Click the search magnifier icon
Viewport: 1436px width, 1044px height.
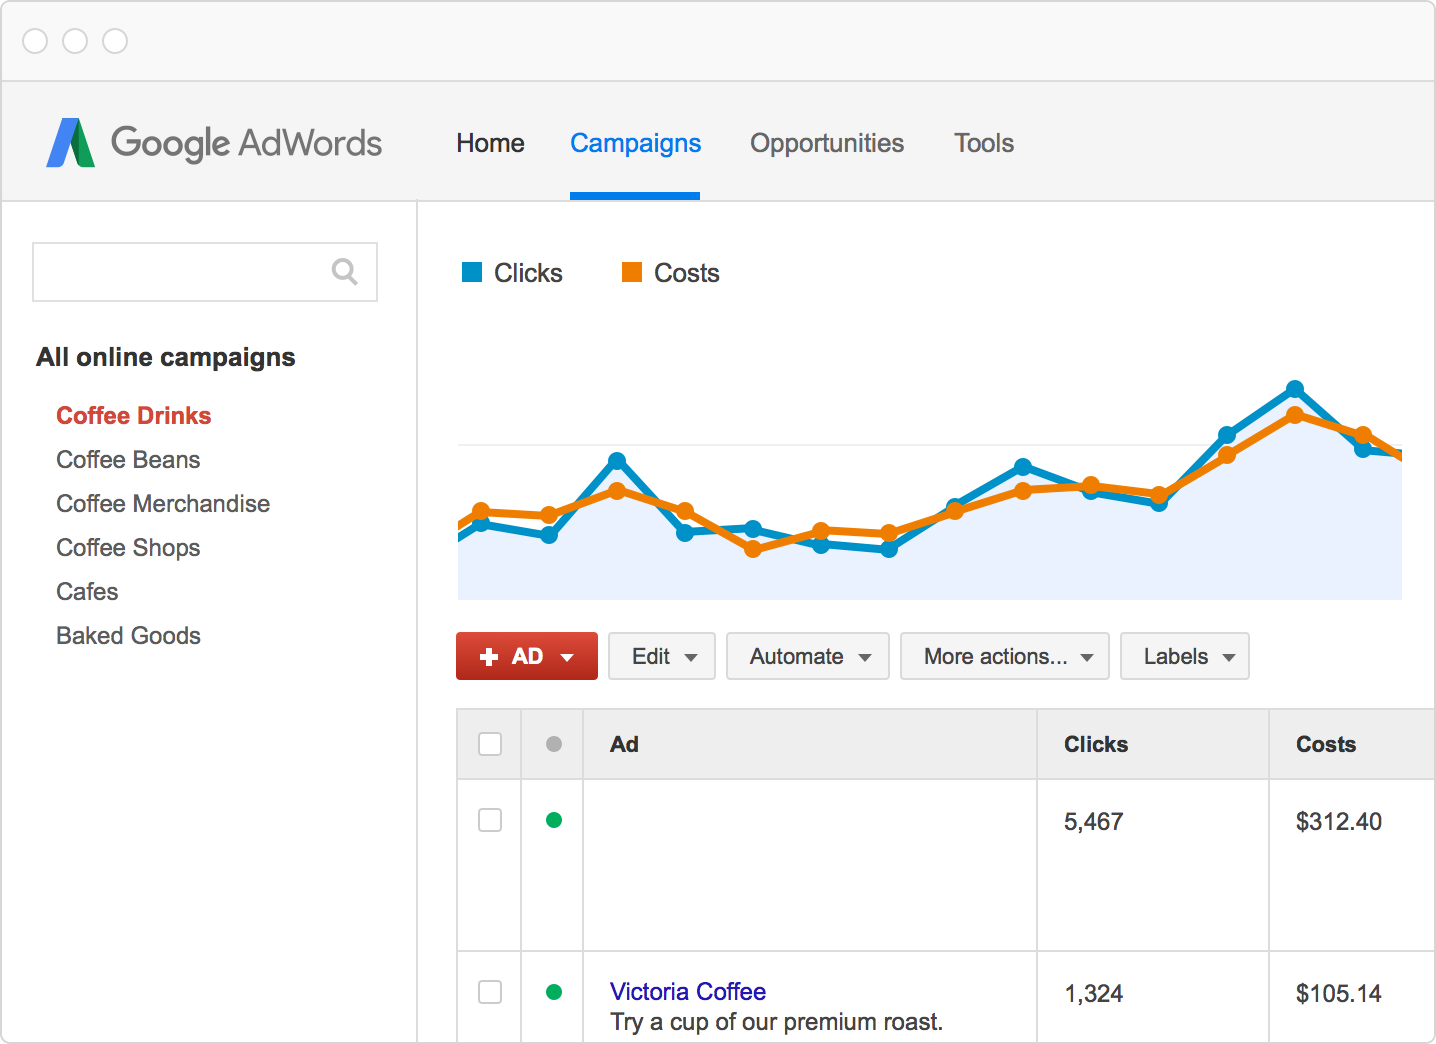[344, 271]
